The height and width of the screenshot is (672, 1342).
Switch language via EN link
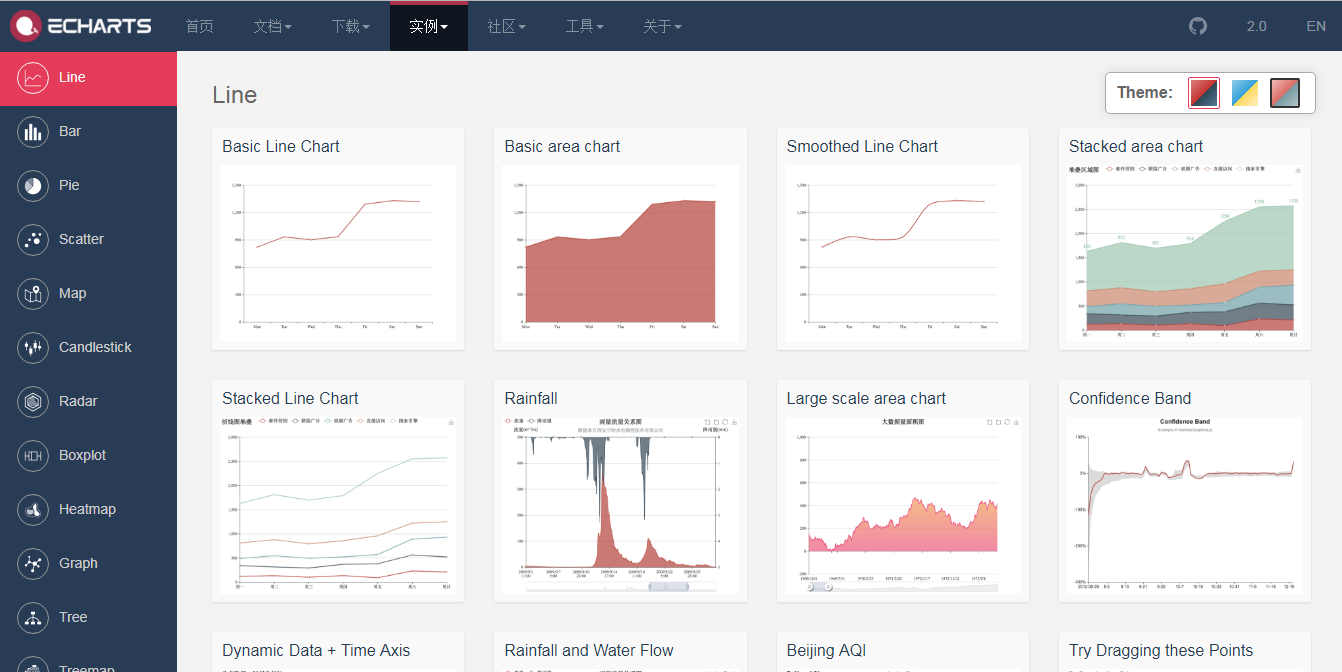[x=1316, y=26]
